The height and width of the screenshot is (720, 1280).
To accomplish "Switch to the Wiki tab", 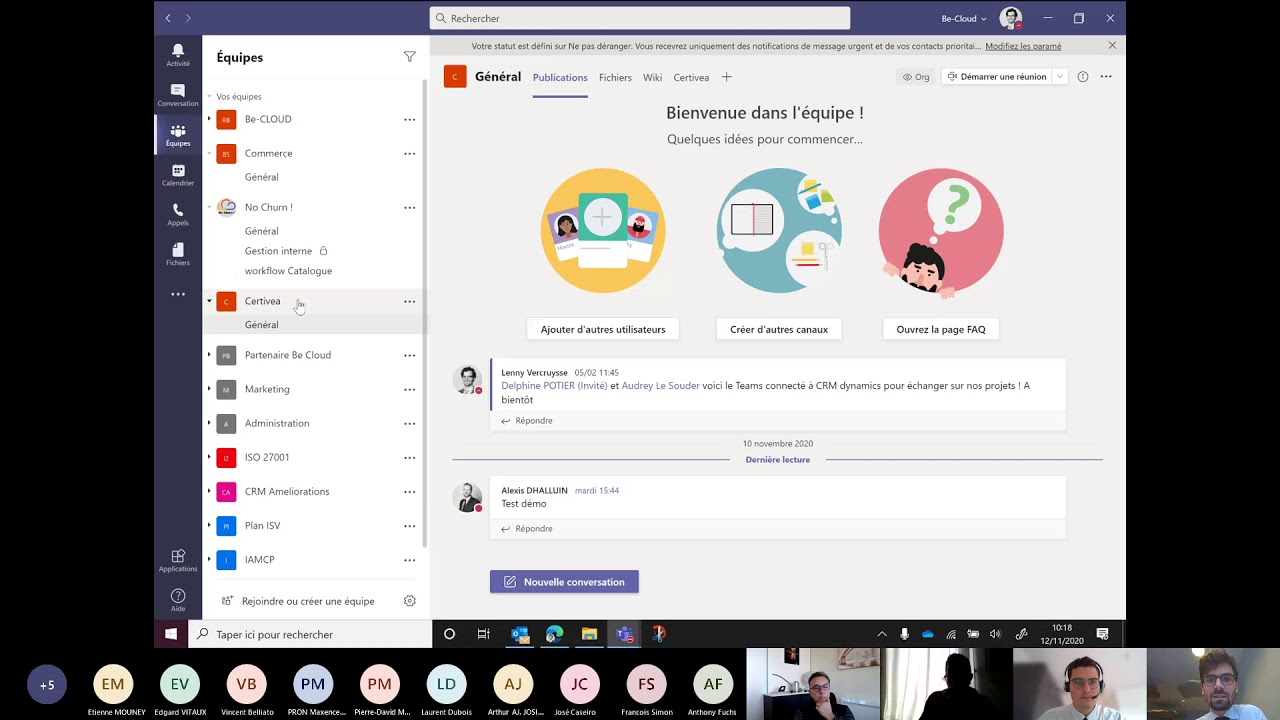I will [652, 77].
